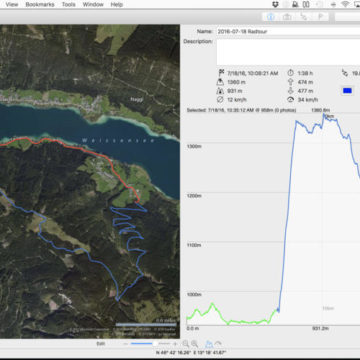Click the maximum speed gauge icon
The image size is (360, 360).
click(x=290, y=100)
